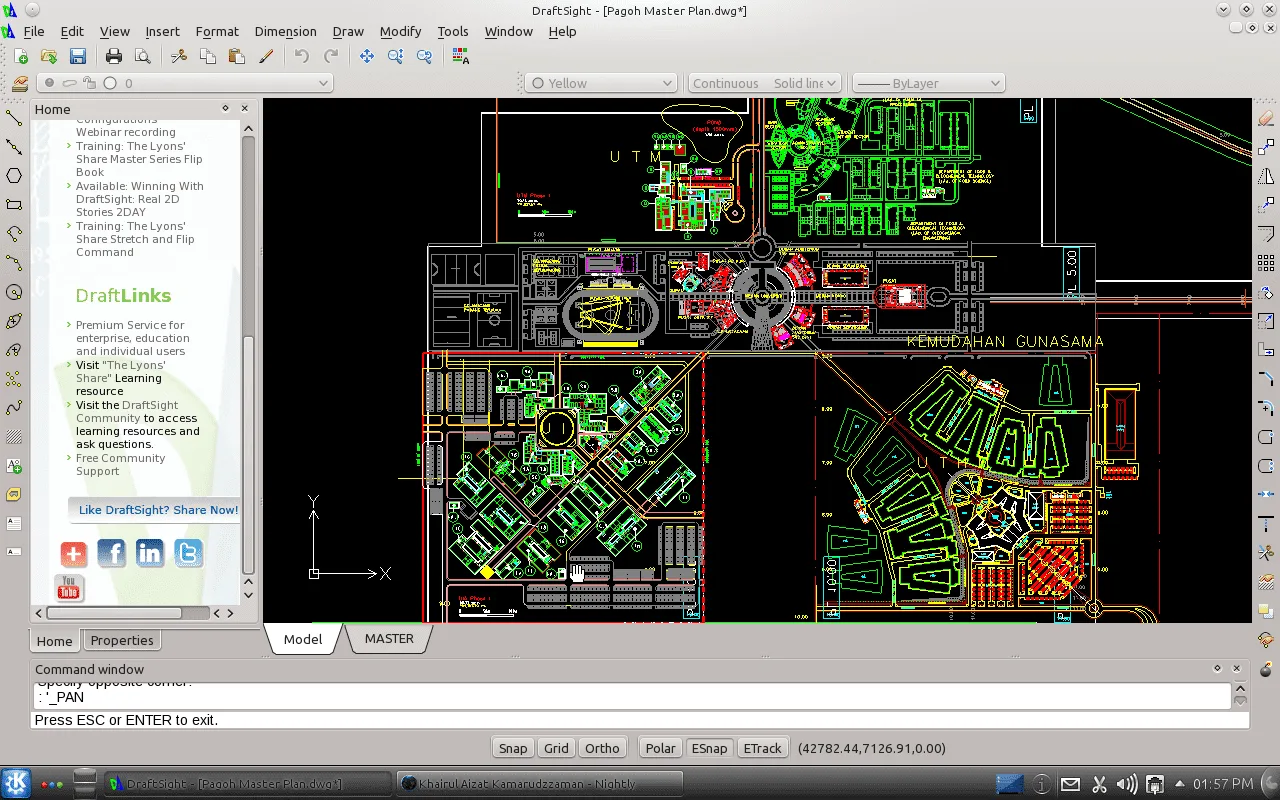
Task: Click the Print icon in the toolbar
Action: (114, 57)
